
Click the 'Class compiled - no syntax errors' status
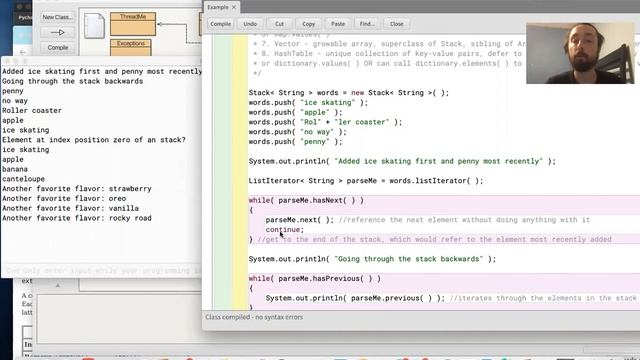254,317
